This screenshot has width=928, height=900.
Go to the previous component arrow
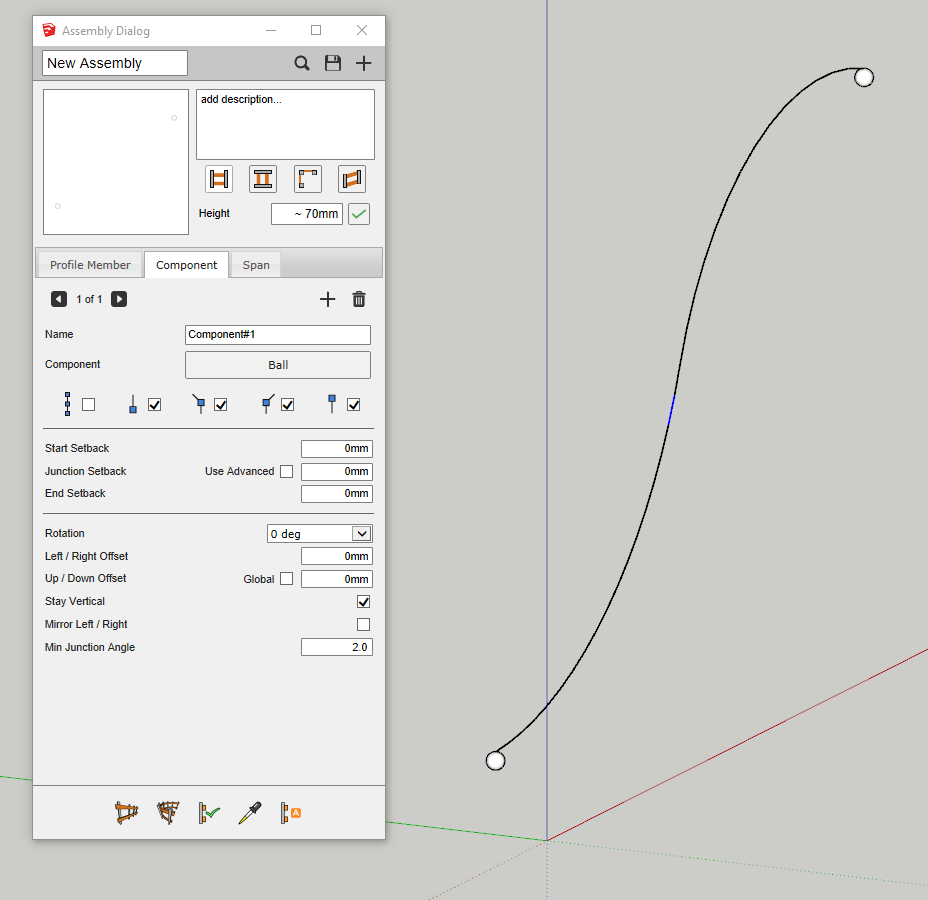pos(59,299)
